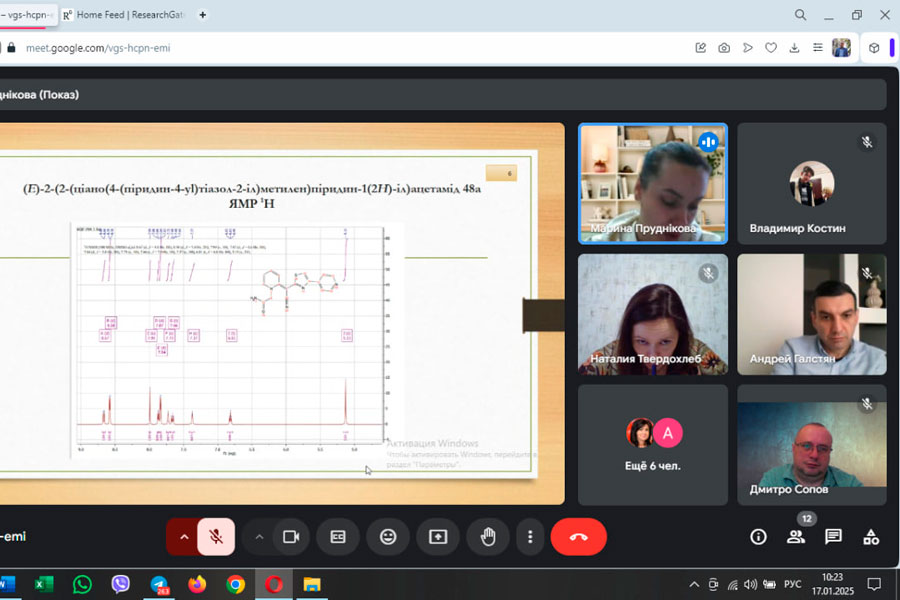Open browser downloads icon
900x600 pixels.
click(x=794, y=48)
